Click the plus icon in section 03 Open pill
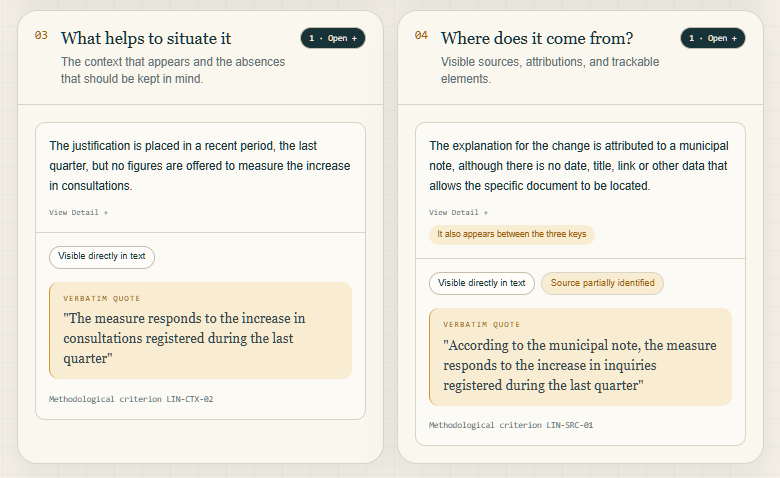This screenshot has height=478, width=780. pyautogui.click(x=354, y=39)
